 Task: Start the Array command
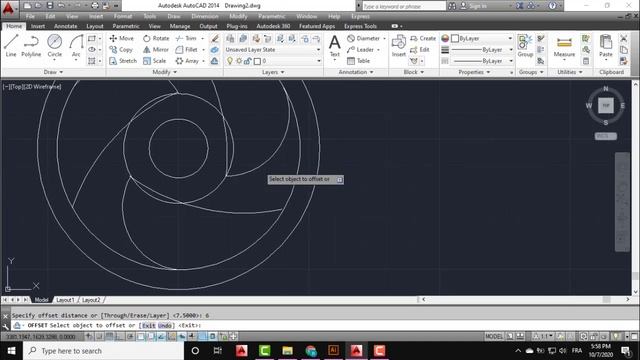point(187,61)
